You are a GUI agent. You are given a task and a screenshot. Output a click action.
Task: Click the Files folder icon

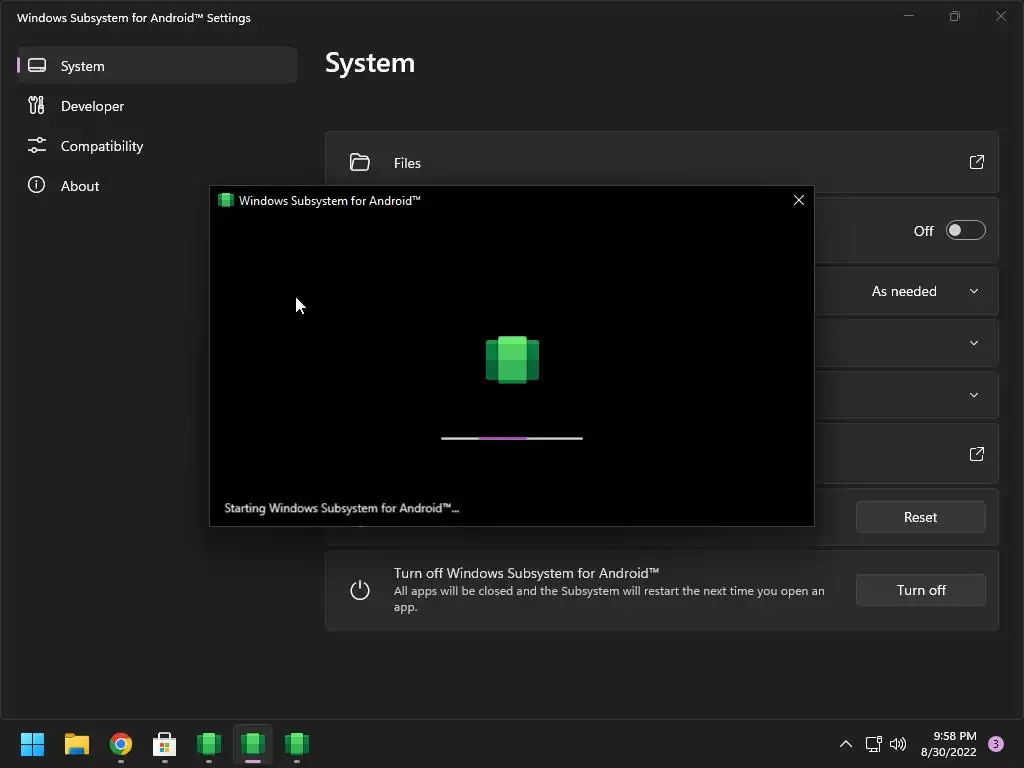click(359, 162)
